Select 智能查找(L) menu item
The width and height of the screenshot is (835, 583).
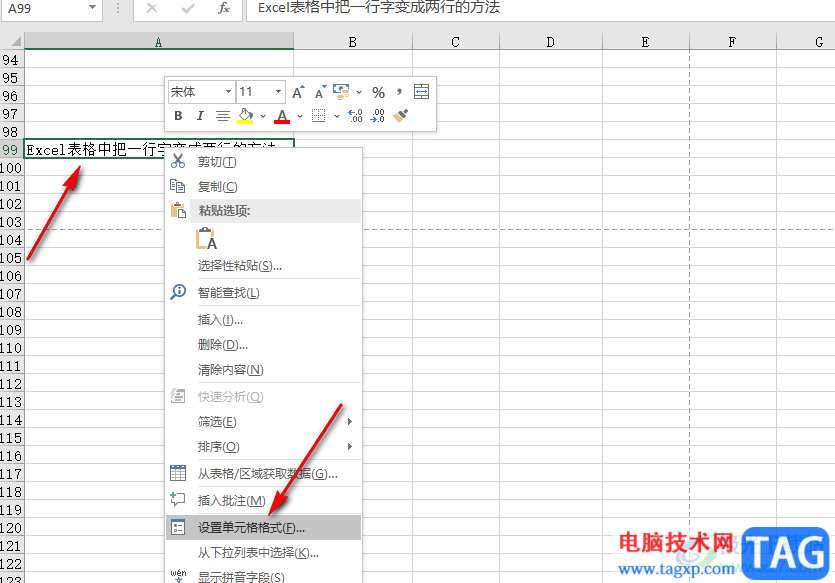coord(264,292)
